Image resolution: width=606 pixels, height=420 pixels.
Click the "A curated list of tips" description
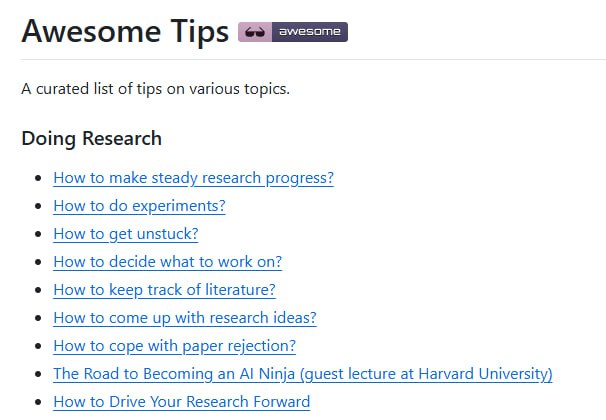pos(155,89)
